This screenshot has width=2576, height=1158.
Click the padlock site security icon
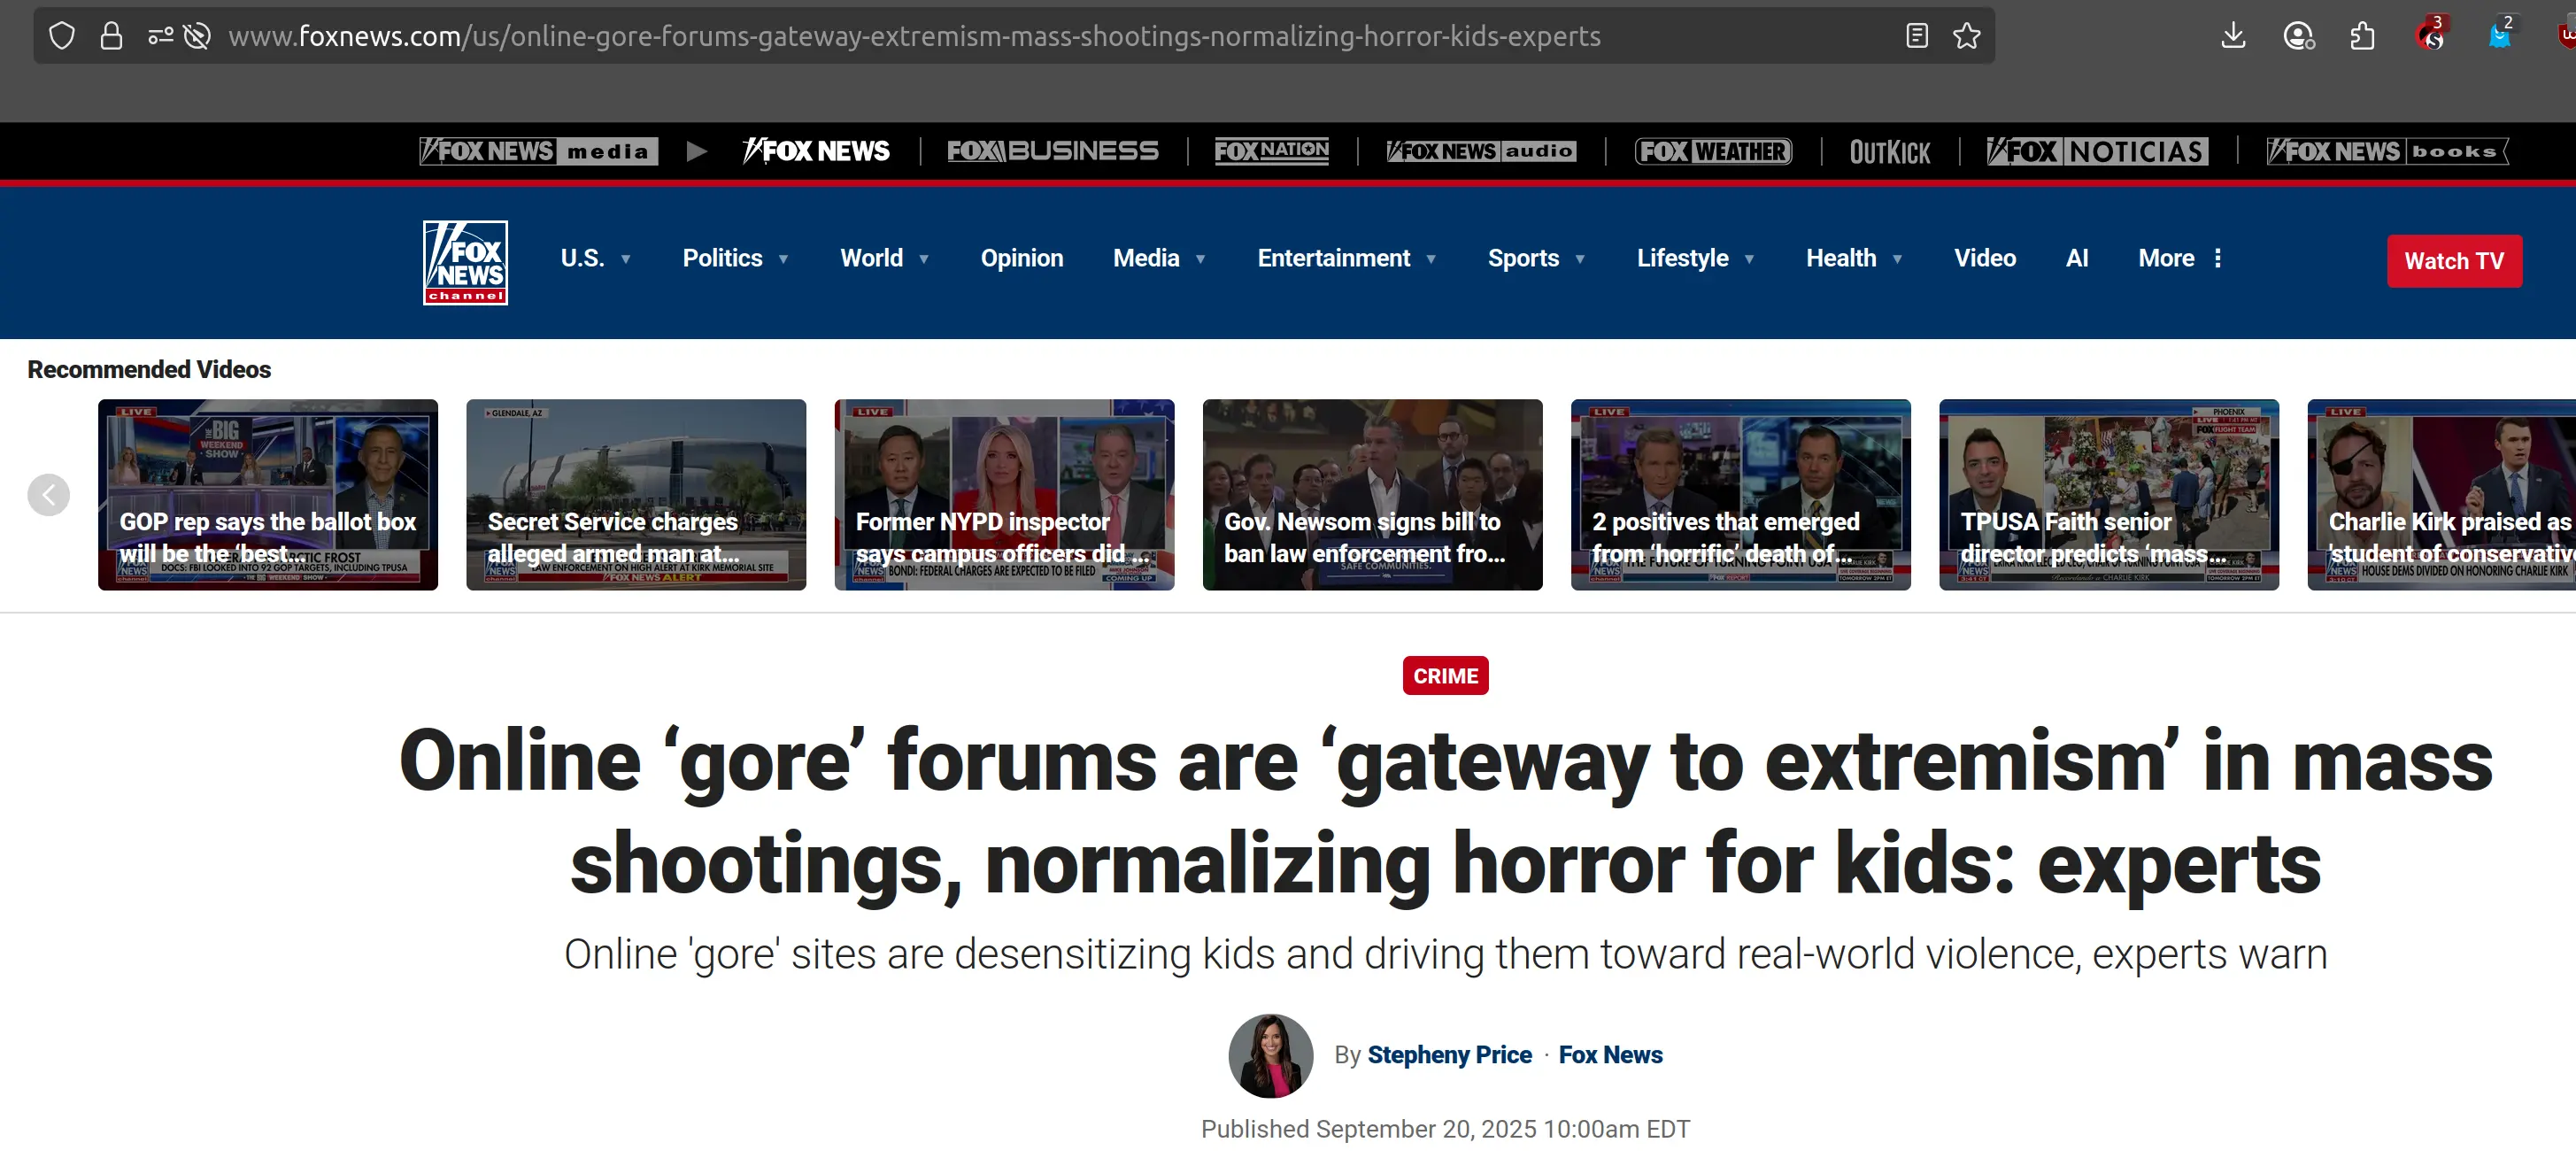(111, 36)
